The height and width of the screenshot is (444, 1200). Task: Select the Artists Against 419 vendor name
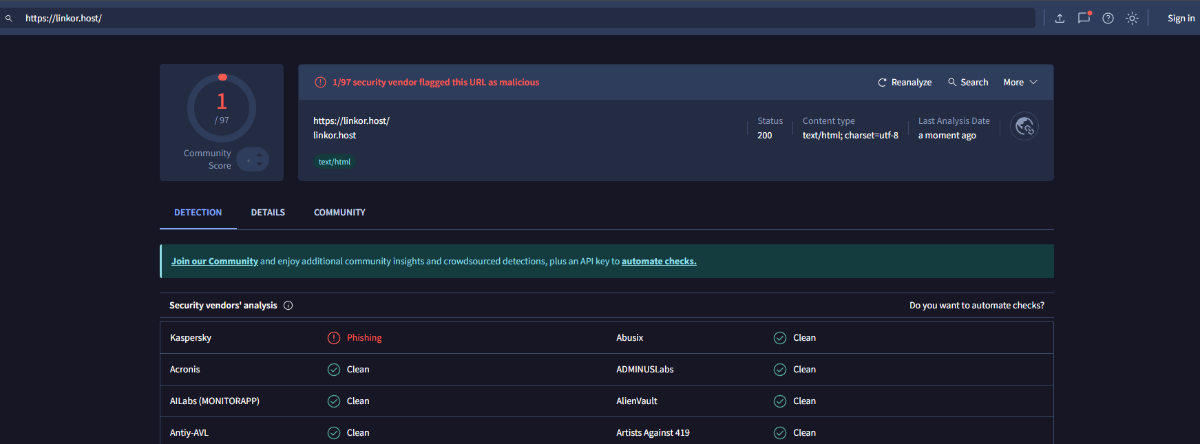coord(653,433)
